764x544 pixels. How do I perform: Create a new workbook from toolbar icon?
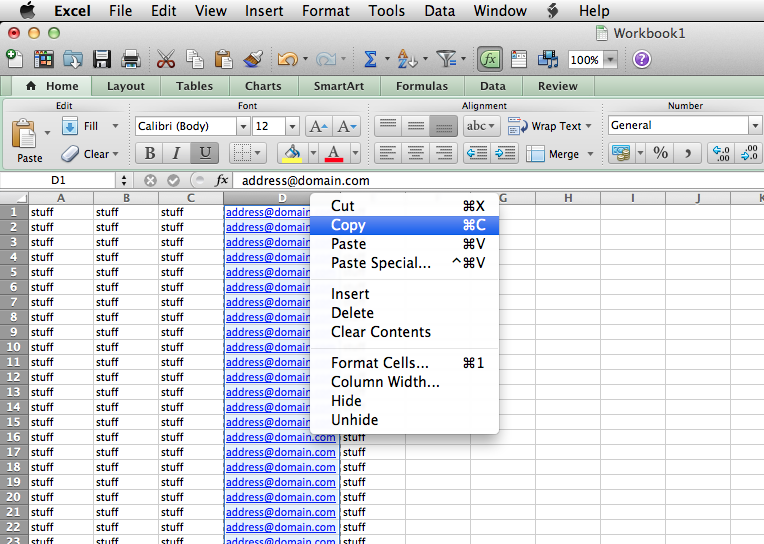(14, 59)
